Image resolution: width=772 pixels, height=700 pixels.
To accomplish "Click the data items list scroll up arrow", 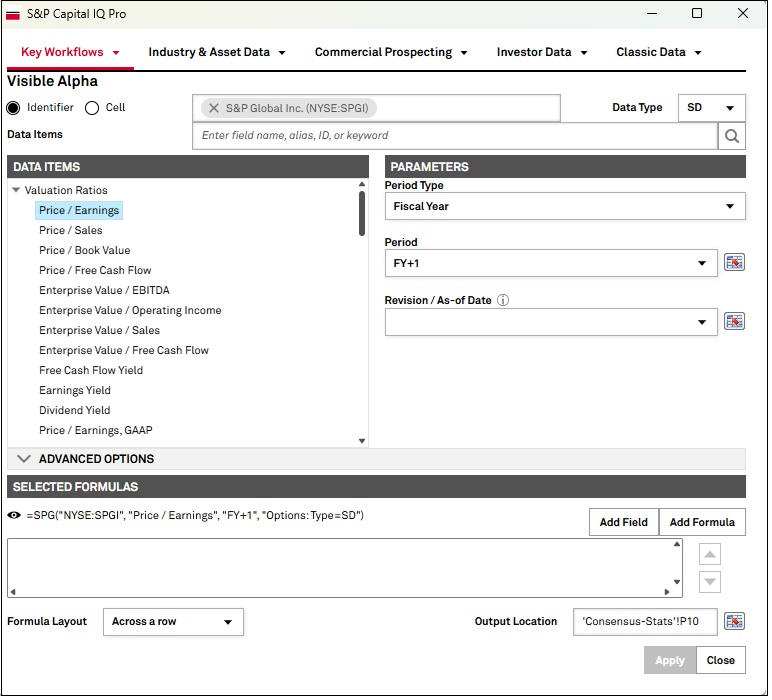I will tap(364, 185).
